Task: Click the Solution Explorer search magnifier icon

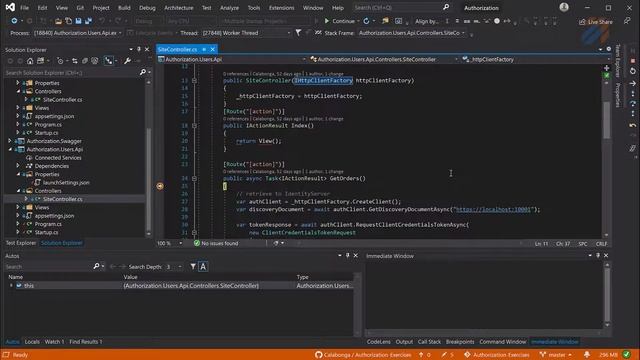Action: tap(143, 72)
